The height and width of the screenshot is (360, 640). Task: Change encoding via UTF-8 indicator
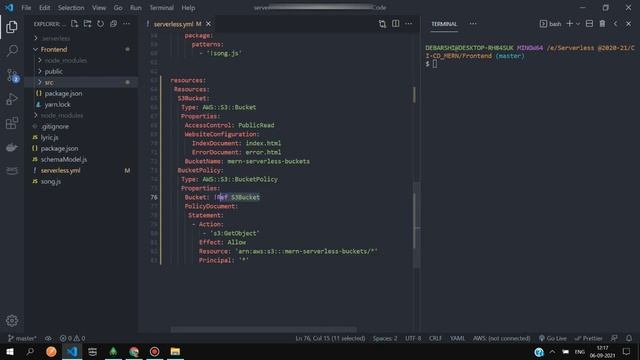(413, 338)
